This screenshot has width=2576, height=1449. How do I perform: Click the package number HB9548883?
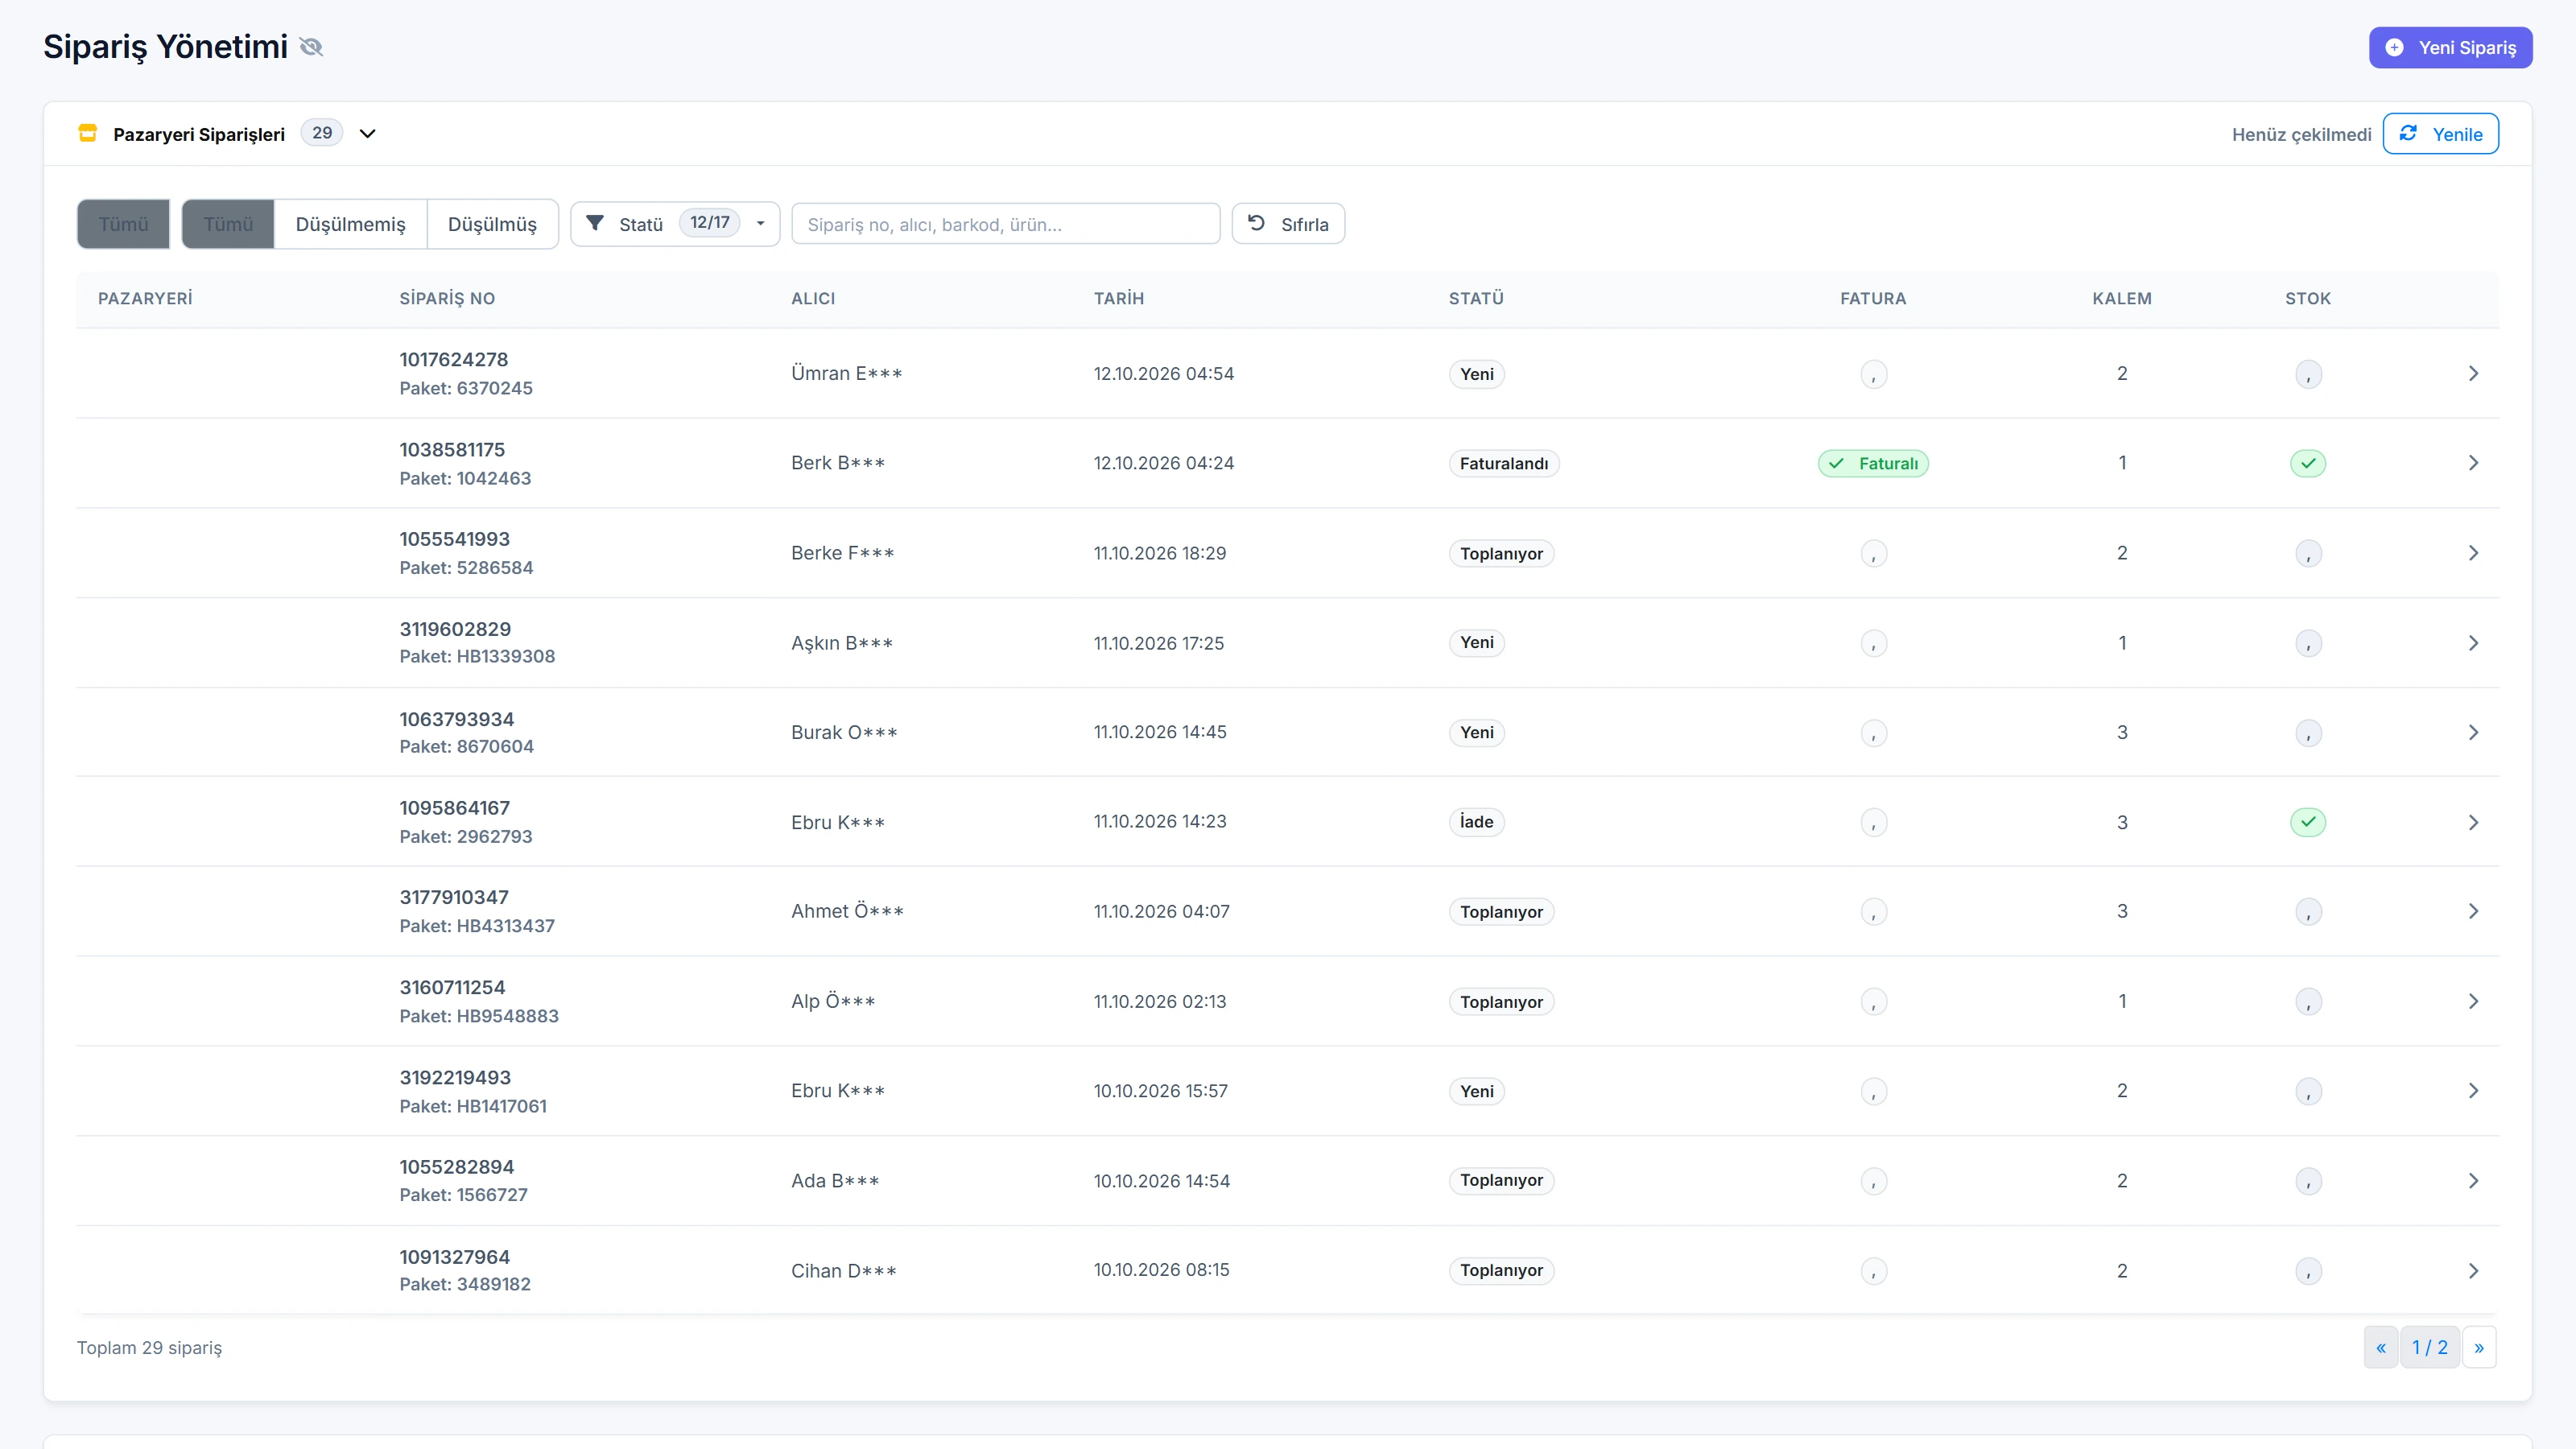click(508, 1016)
